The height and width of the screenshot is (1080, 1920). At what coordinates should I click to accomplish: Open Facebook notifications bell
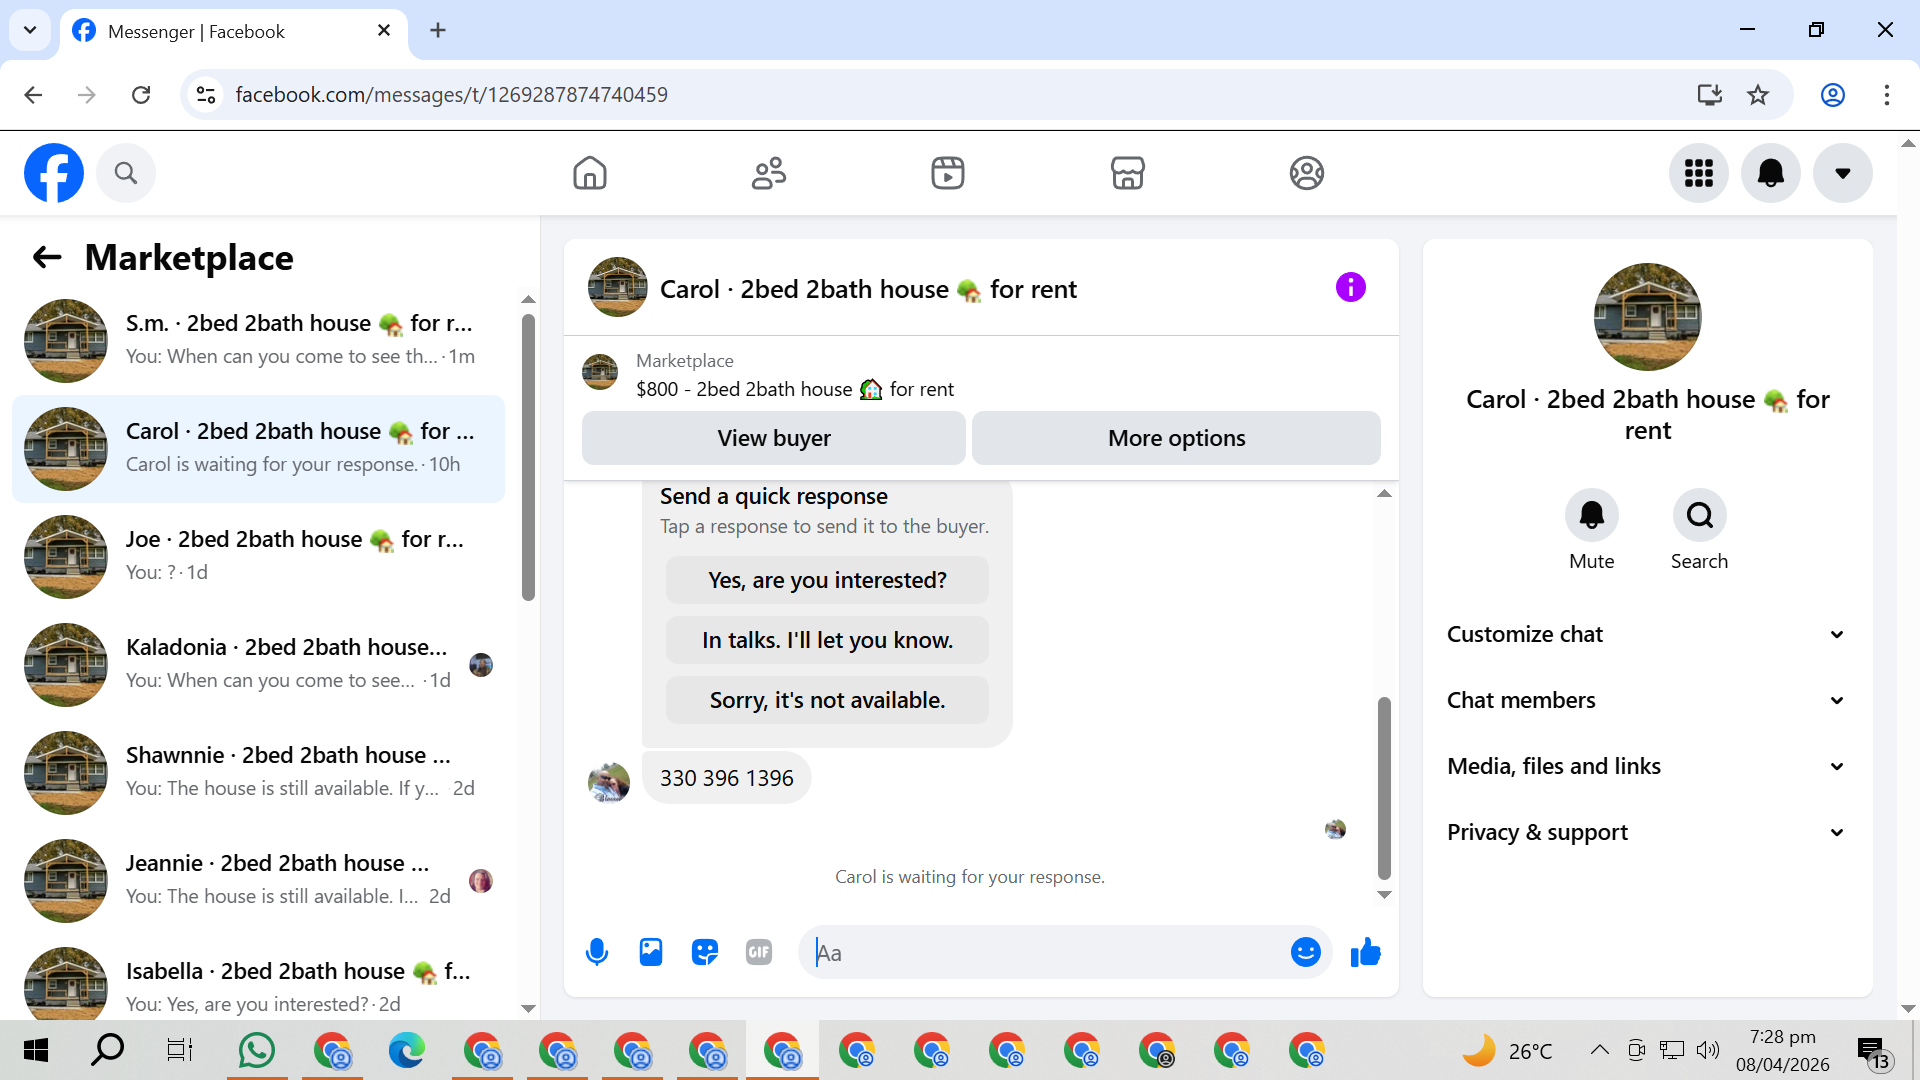pyautogui.click(x=1770, y=173)
